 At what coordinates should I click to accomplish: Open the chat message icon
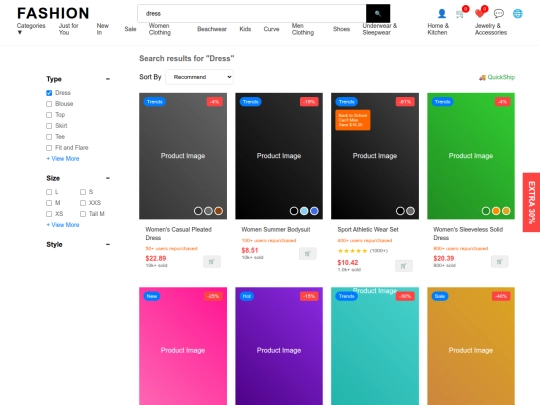click(499, 13)
